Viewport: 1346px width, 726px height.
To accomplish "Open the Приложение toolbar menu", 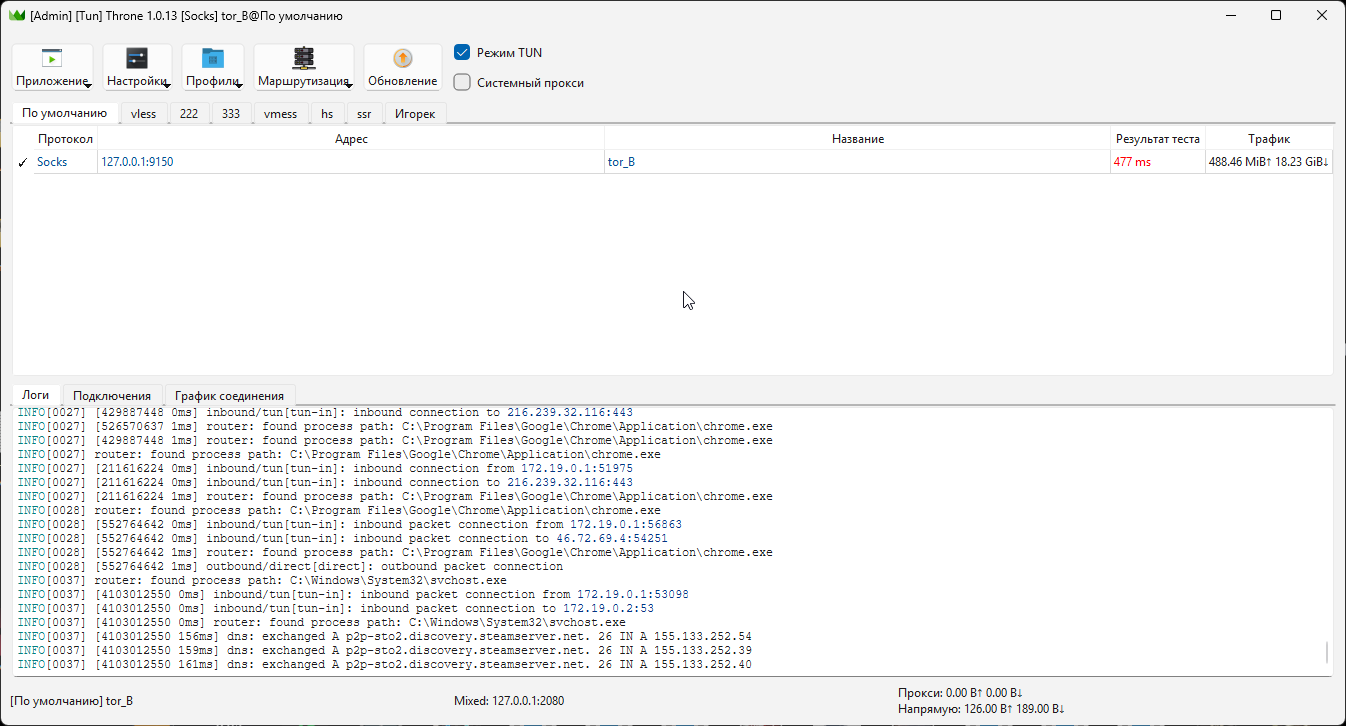I will pos(53,68).
